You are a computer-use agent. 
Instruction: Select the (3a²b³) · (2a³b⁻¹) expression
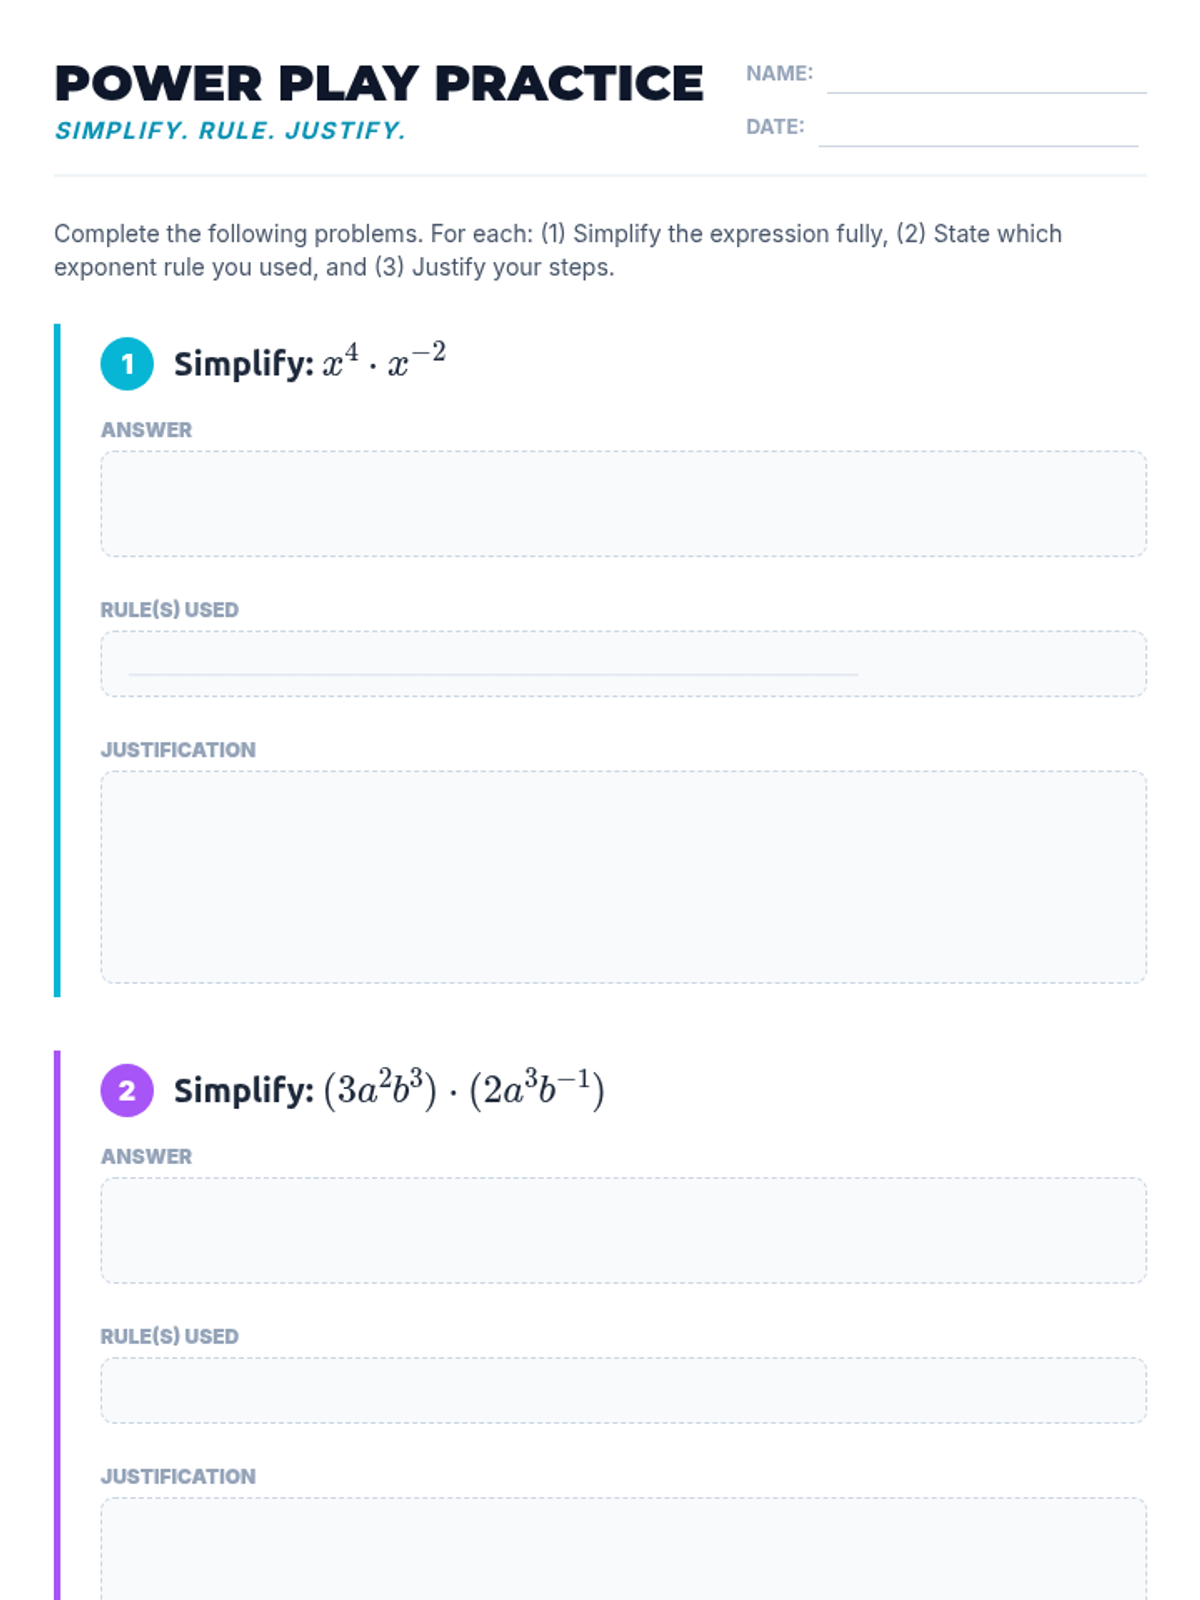[464, 1089]
